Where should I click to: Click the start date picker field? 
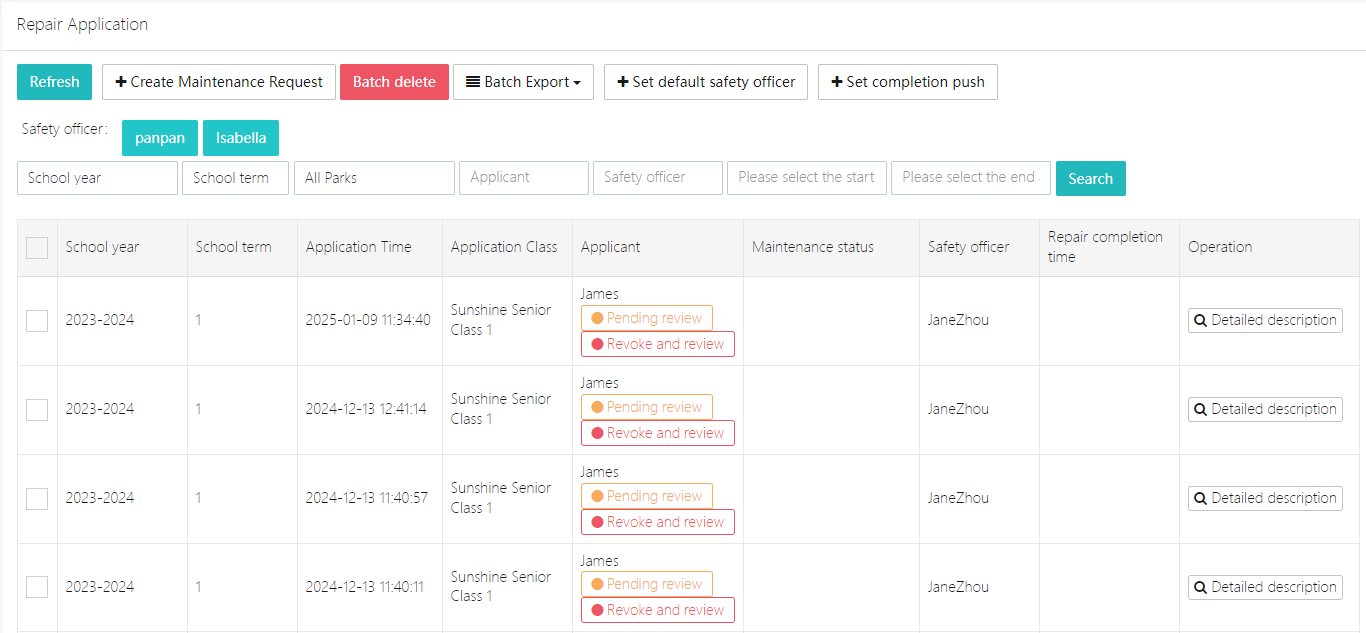pyautogui.click(x=806, y=178)
